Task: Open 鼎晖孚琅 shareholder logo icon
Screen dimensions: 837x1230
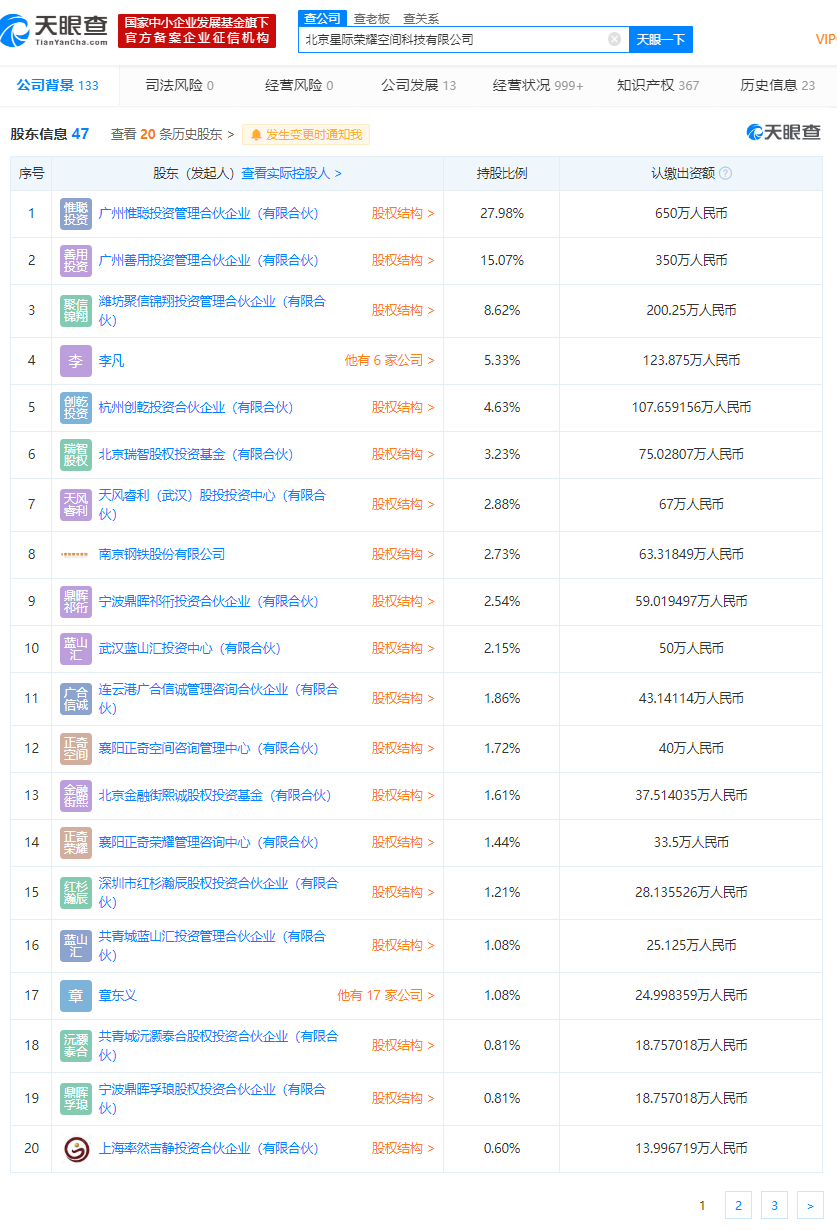Action: (76, 1098)
